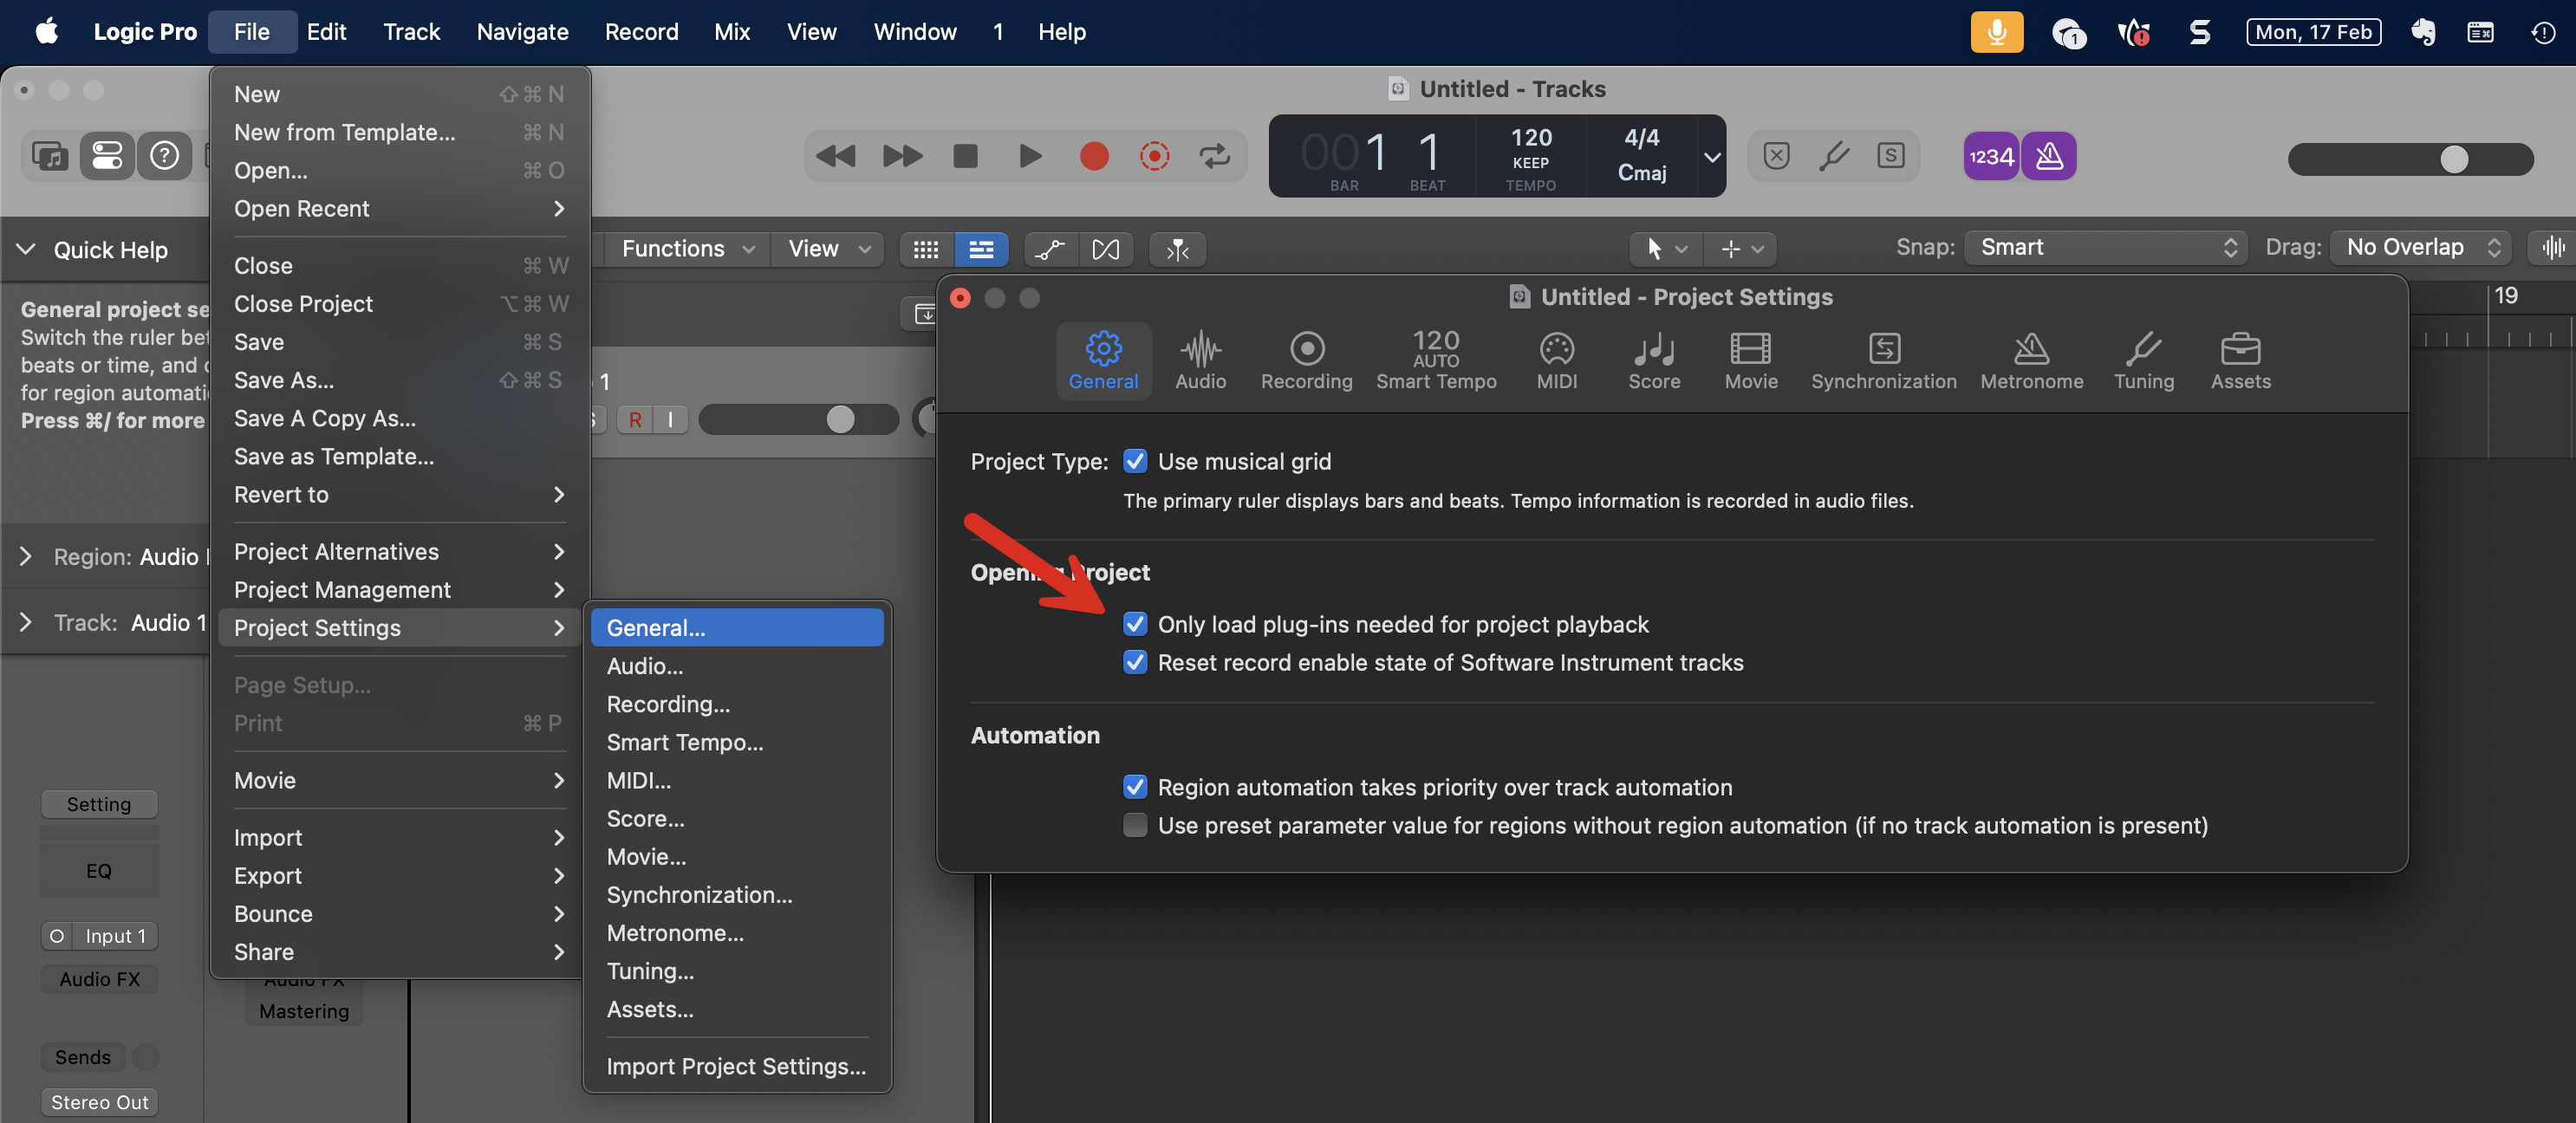Toggle the count-in 1234 button
The image size is (2576, 1123).
[1991, 156]
